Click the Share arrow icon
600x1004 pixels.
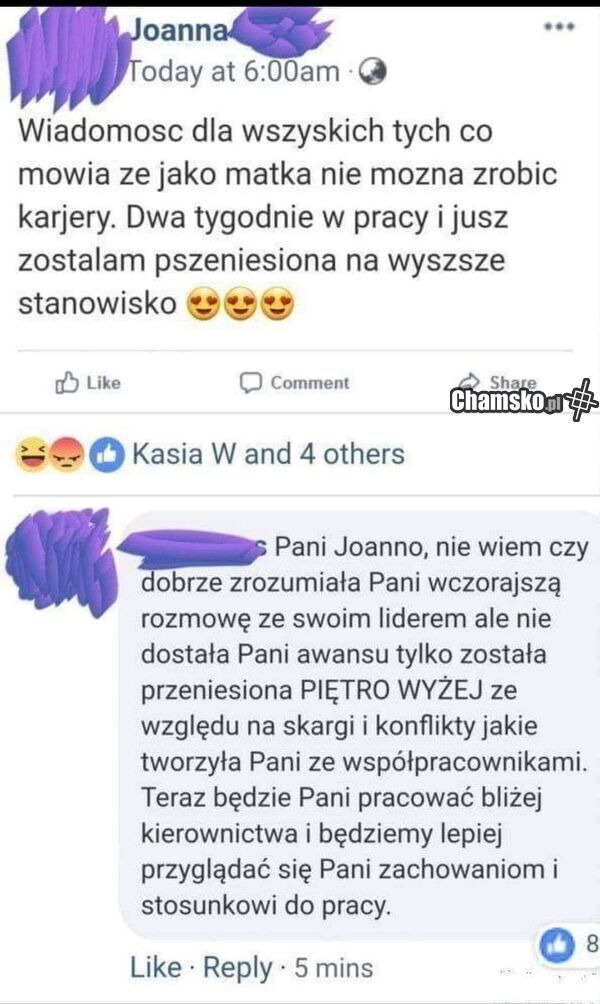(471, 380)
